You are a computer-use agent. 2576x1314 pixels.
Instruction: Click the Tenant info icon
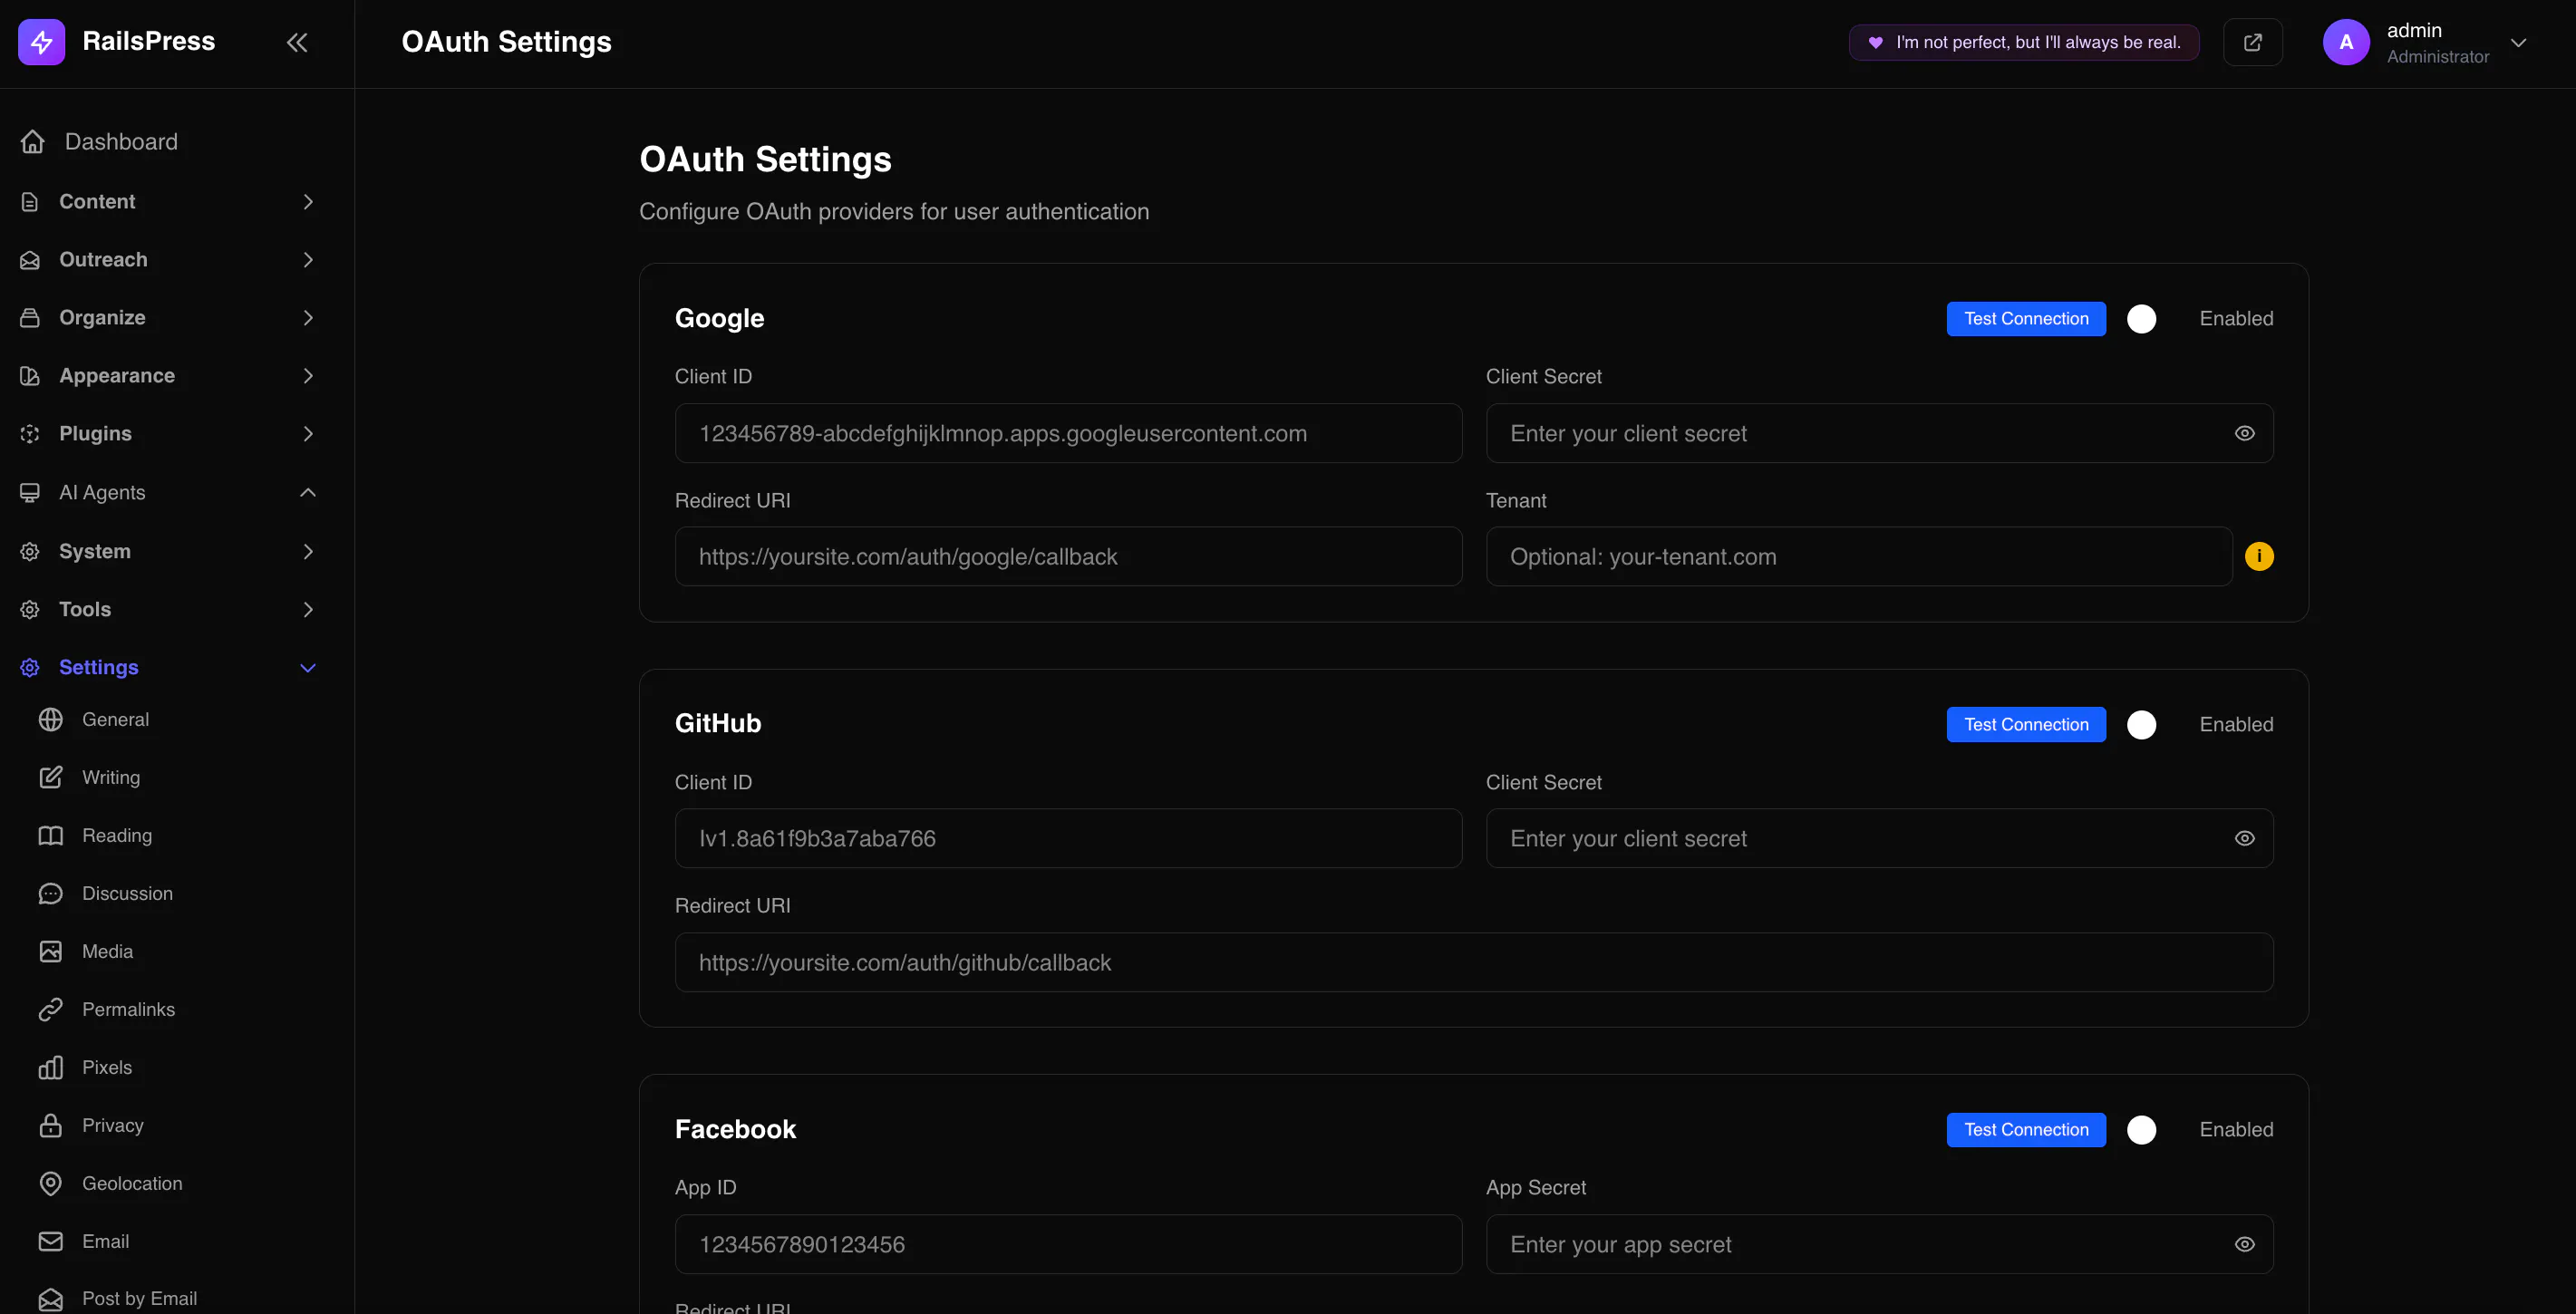[2259, 557]
